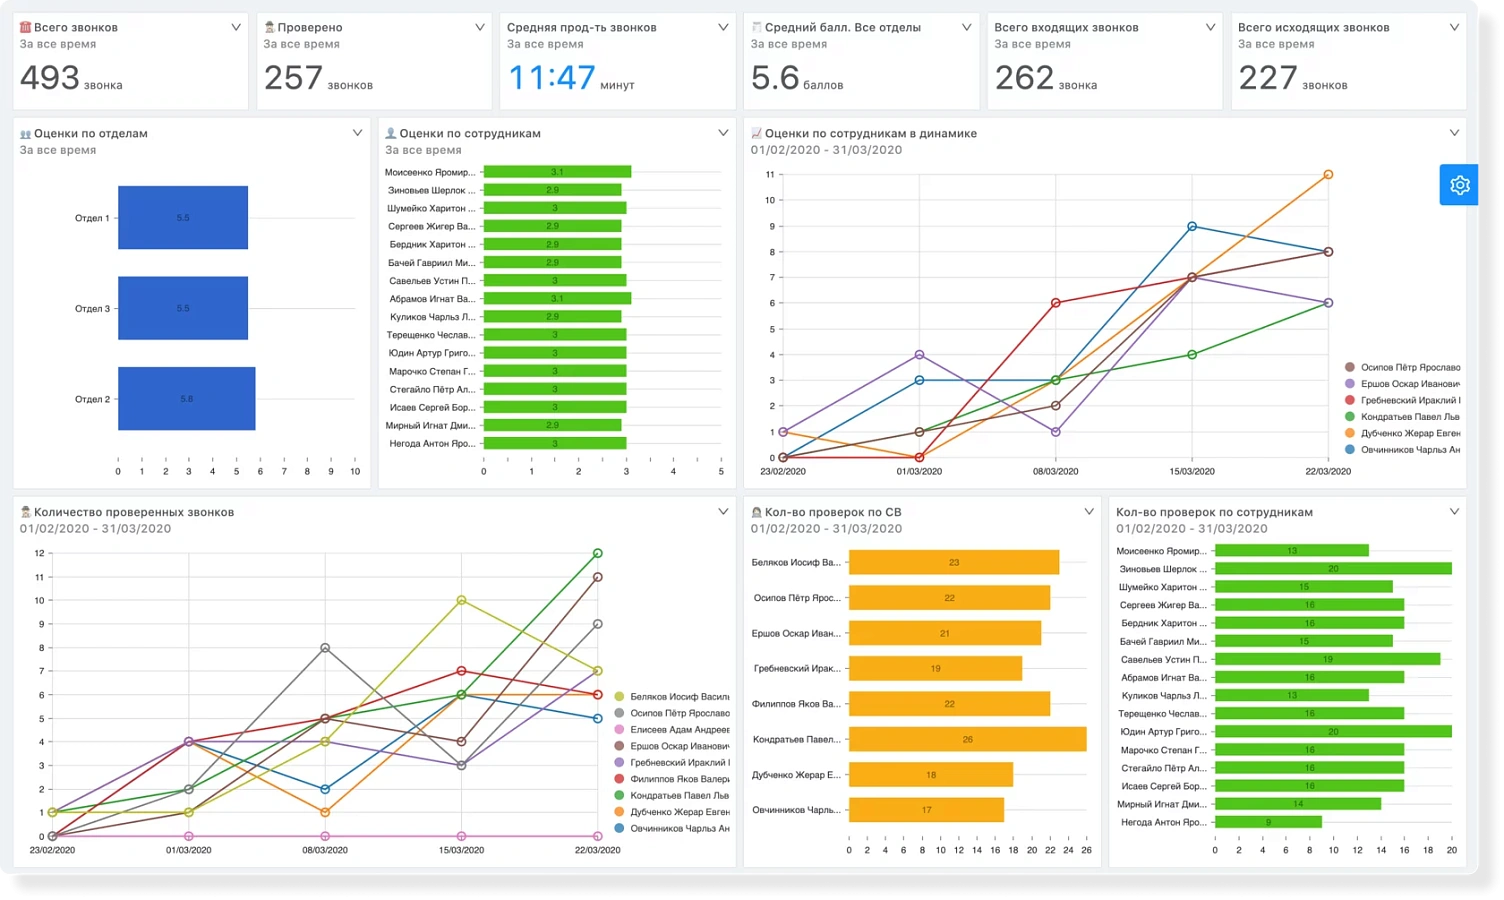
Task: Select 'Негода Антон' green bar showing 9
Action: (1268, 822)
